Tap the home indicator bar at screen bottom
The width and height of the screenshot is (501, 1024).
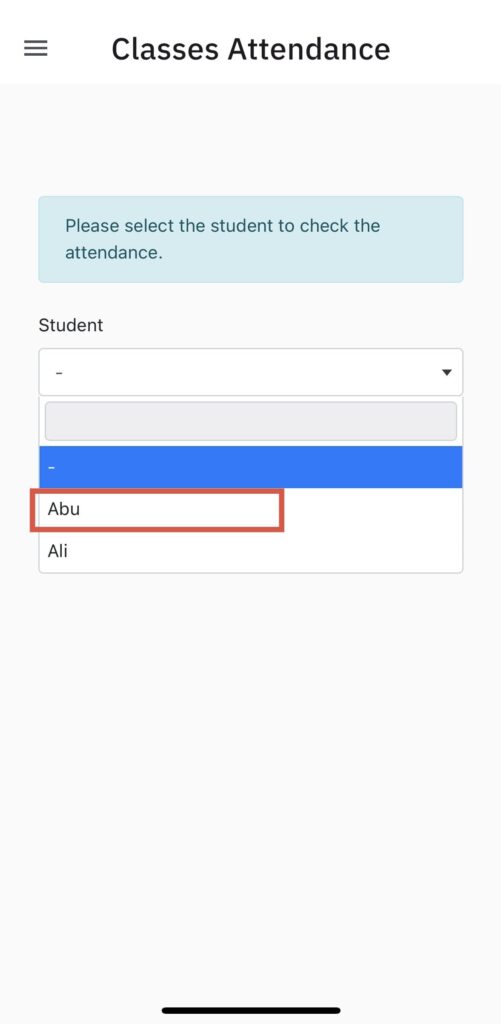pos(251,1010)
